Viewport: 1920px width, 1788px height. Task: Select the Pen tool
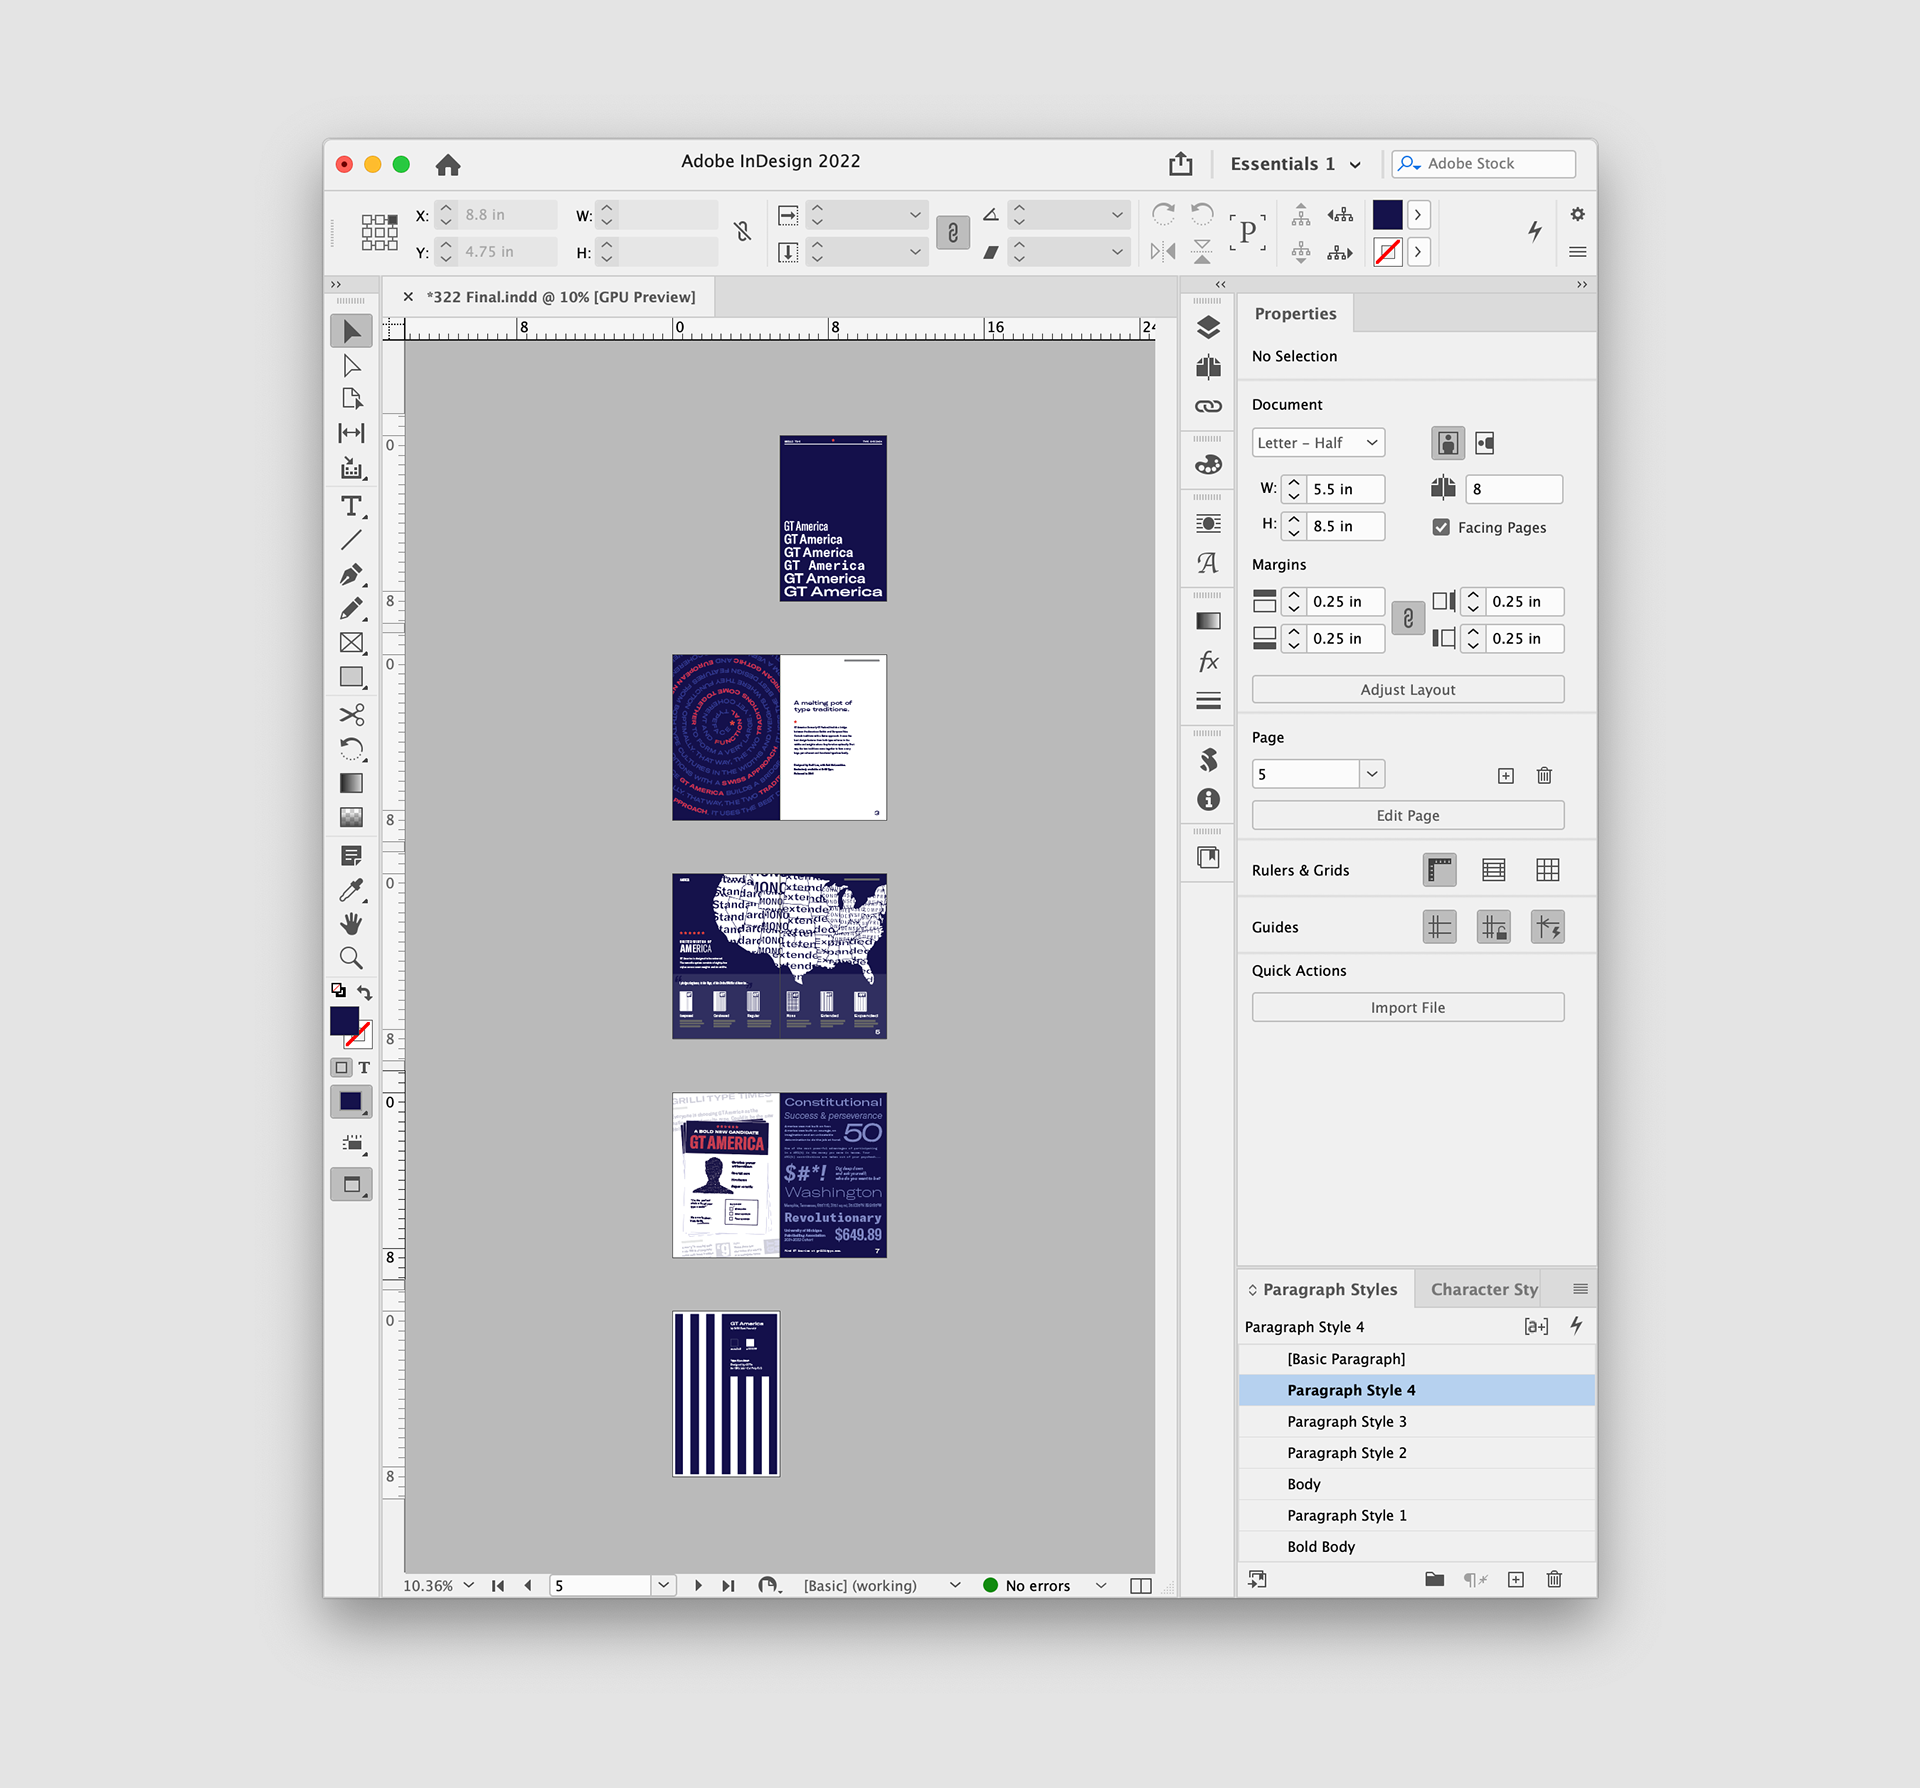351,575
